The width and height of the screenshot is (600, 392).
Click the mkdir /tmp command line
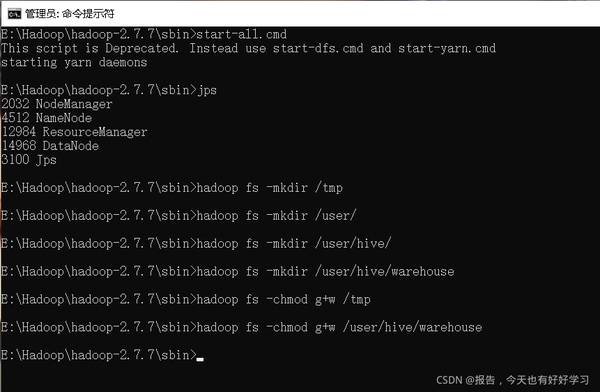171,188
